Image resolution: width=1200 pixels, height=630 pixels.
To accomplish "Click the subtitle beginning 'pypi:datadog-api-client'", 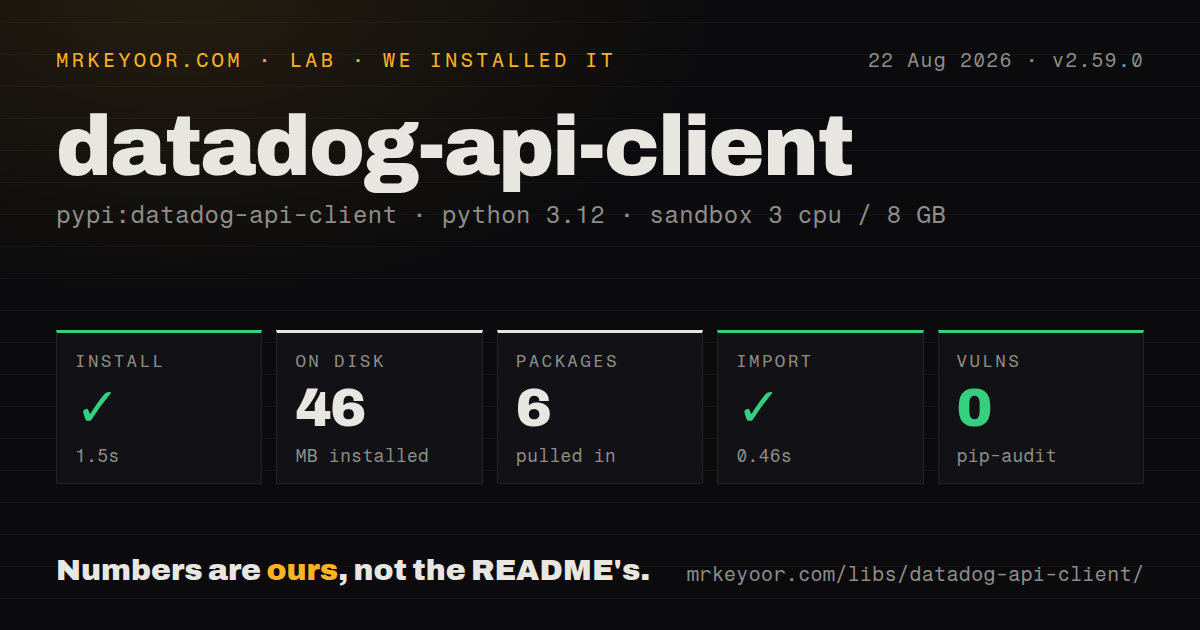I will pos(501,215).
